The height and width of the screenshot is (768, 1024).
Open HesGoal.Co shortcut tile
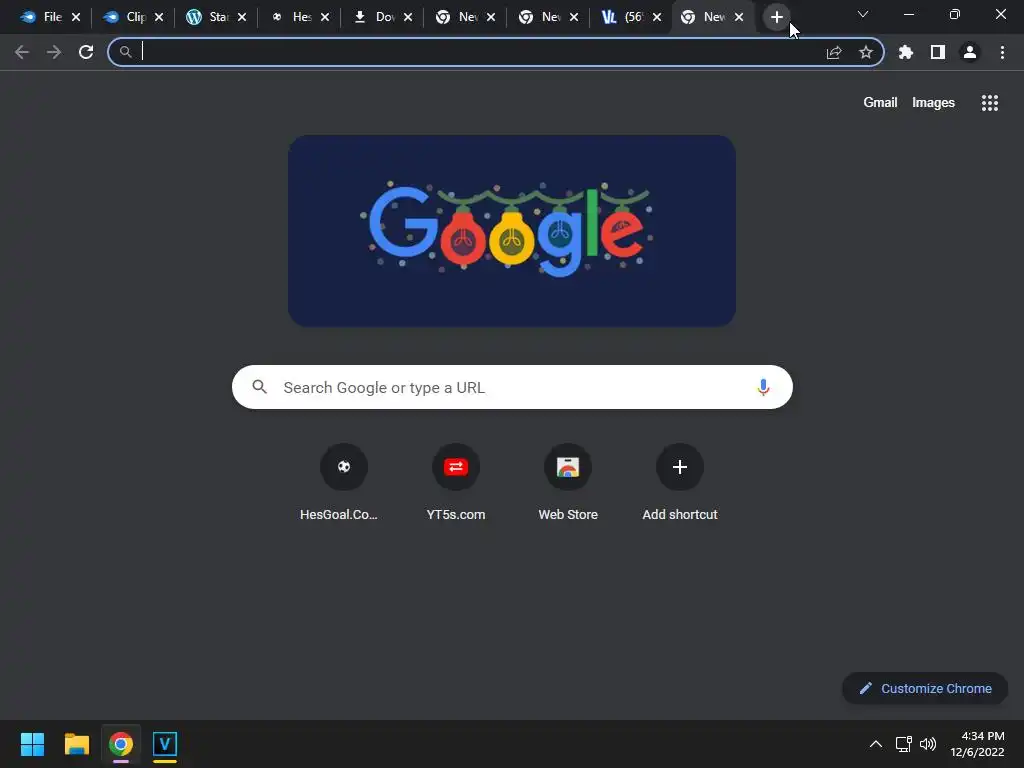click(344, 484)
